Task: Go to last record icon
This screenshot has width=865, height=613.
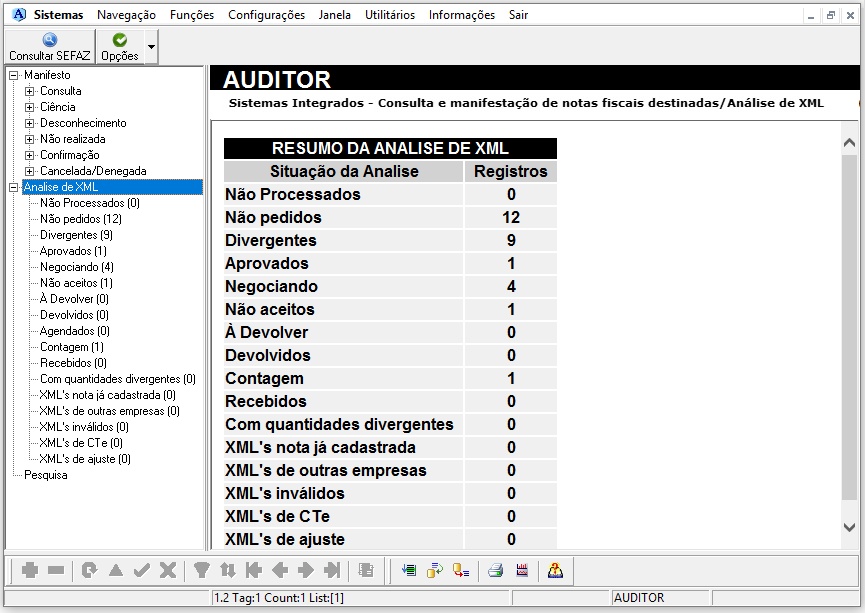Action: [x=332, y=570]
